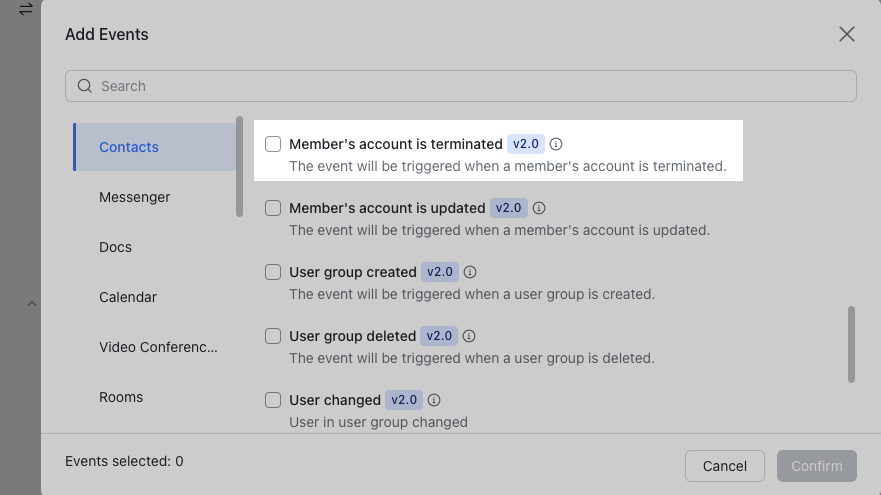Screen dimensions: 881x495
Task: Check User group deleted event
Action: coord(273,337)
